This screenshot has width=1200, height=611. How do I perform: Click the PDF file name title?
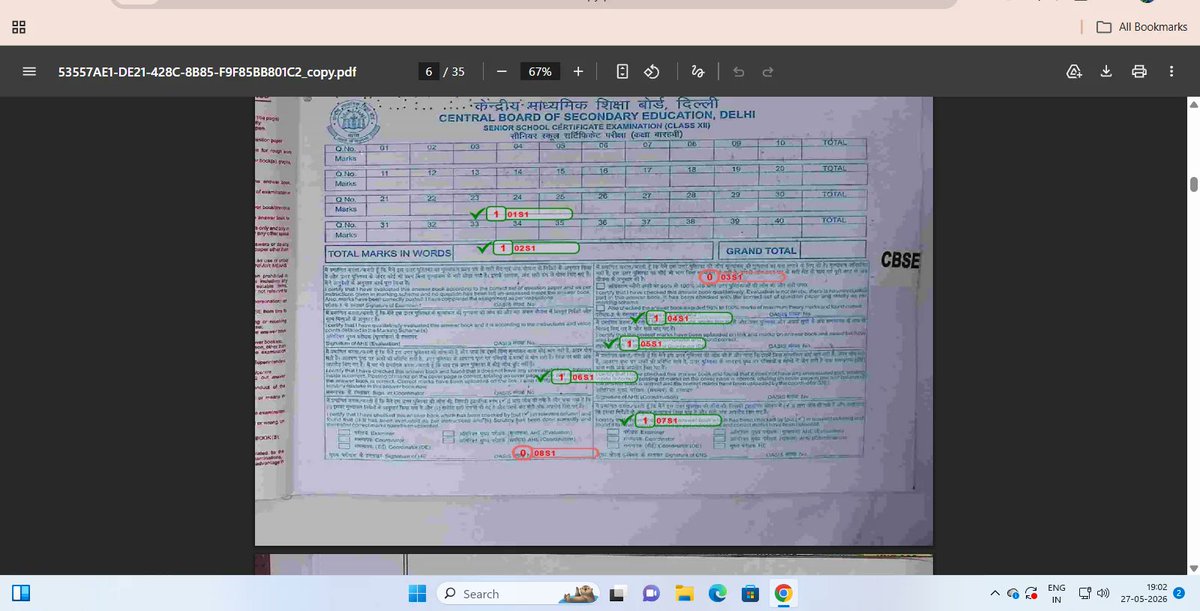(x=207, y=72)
